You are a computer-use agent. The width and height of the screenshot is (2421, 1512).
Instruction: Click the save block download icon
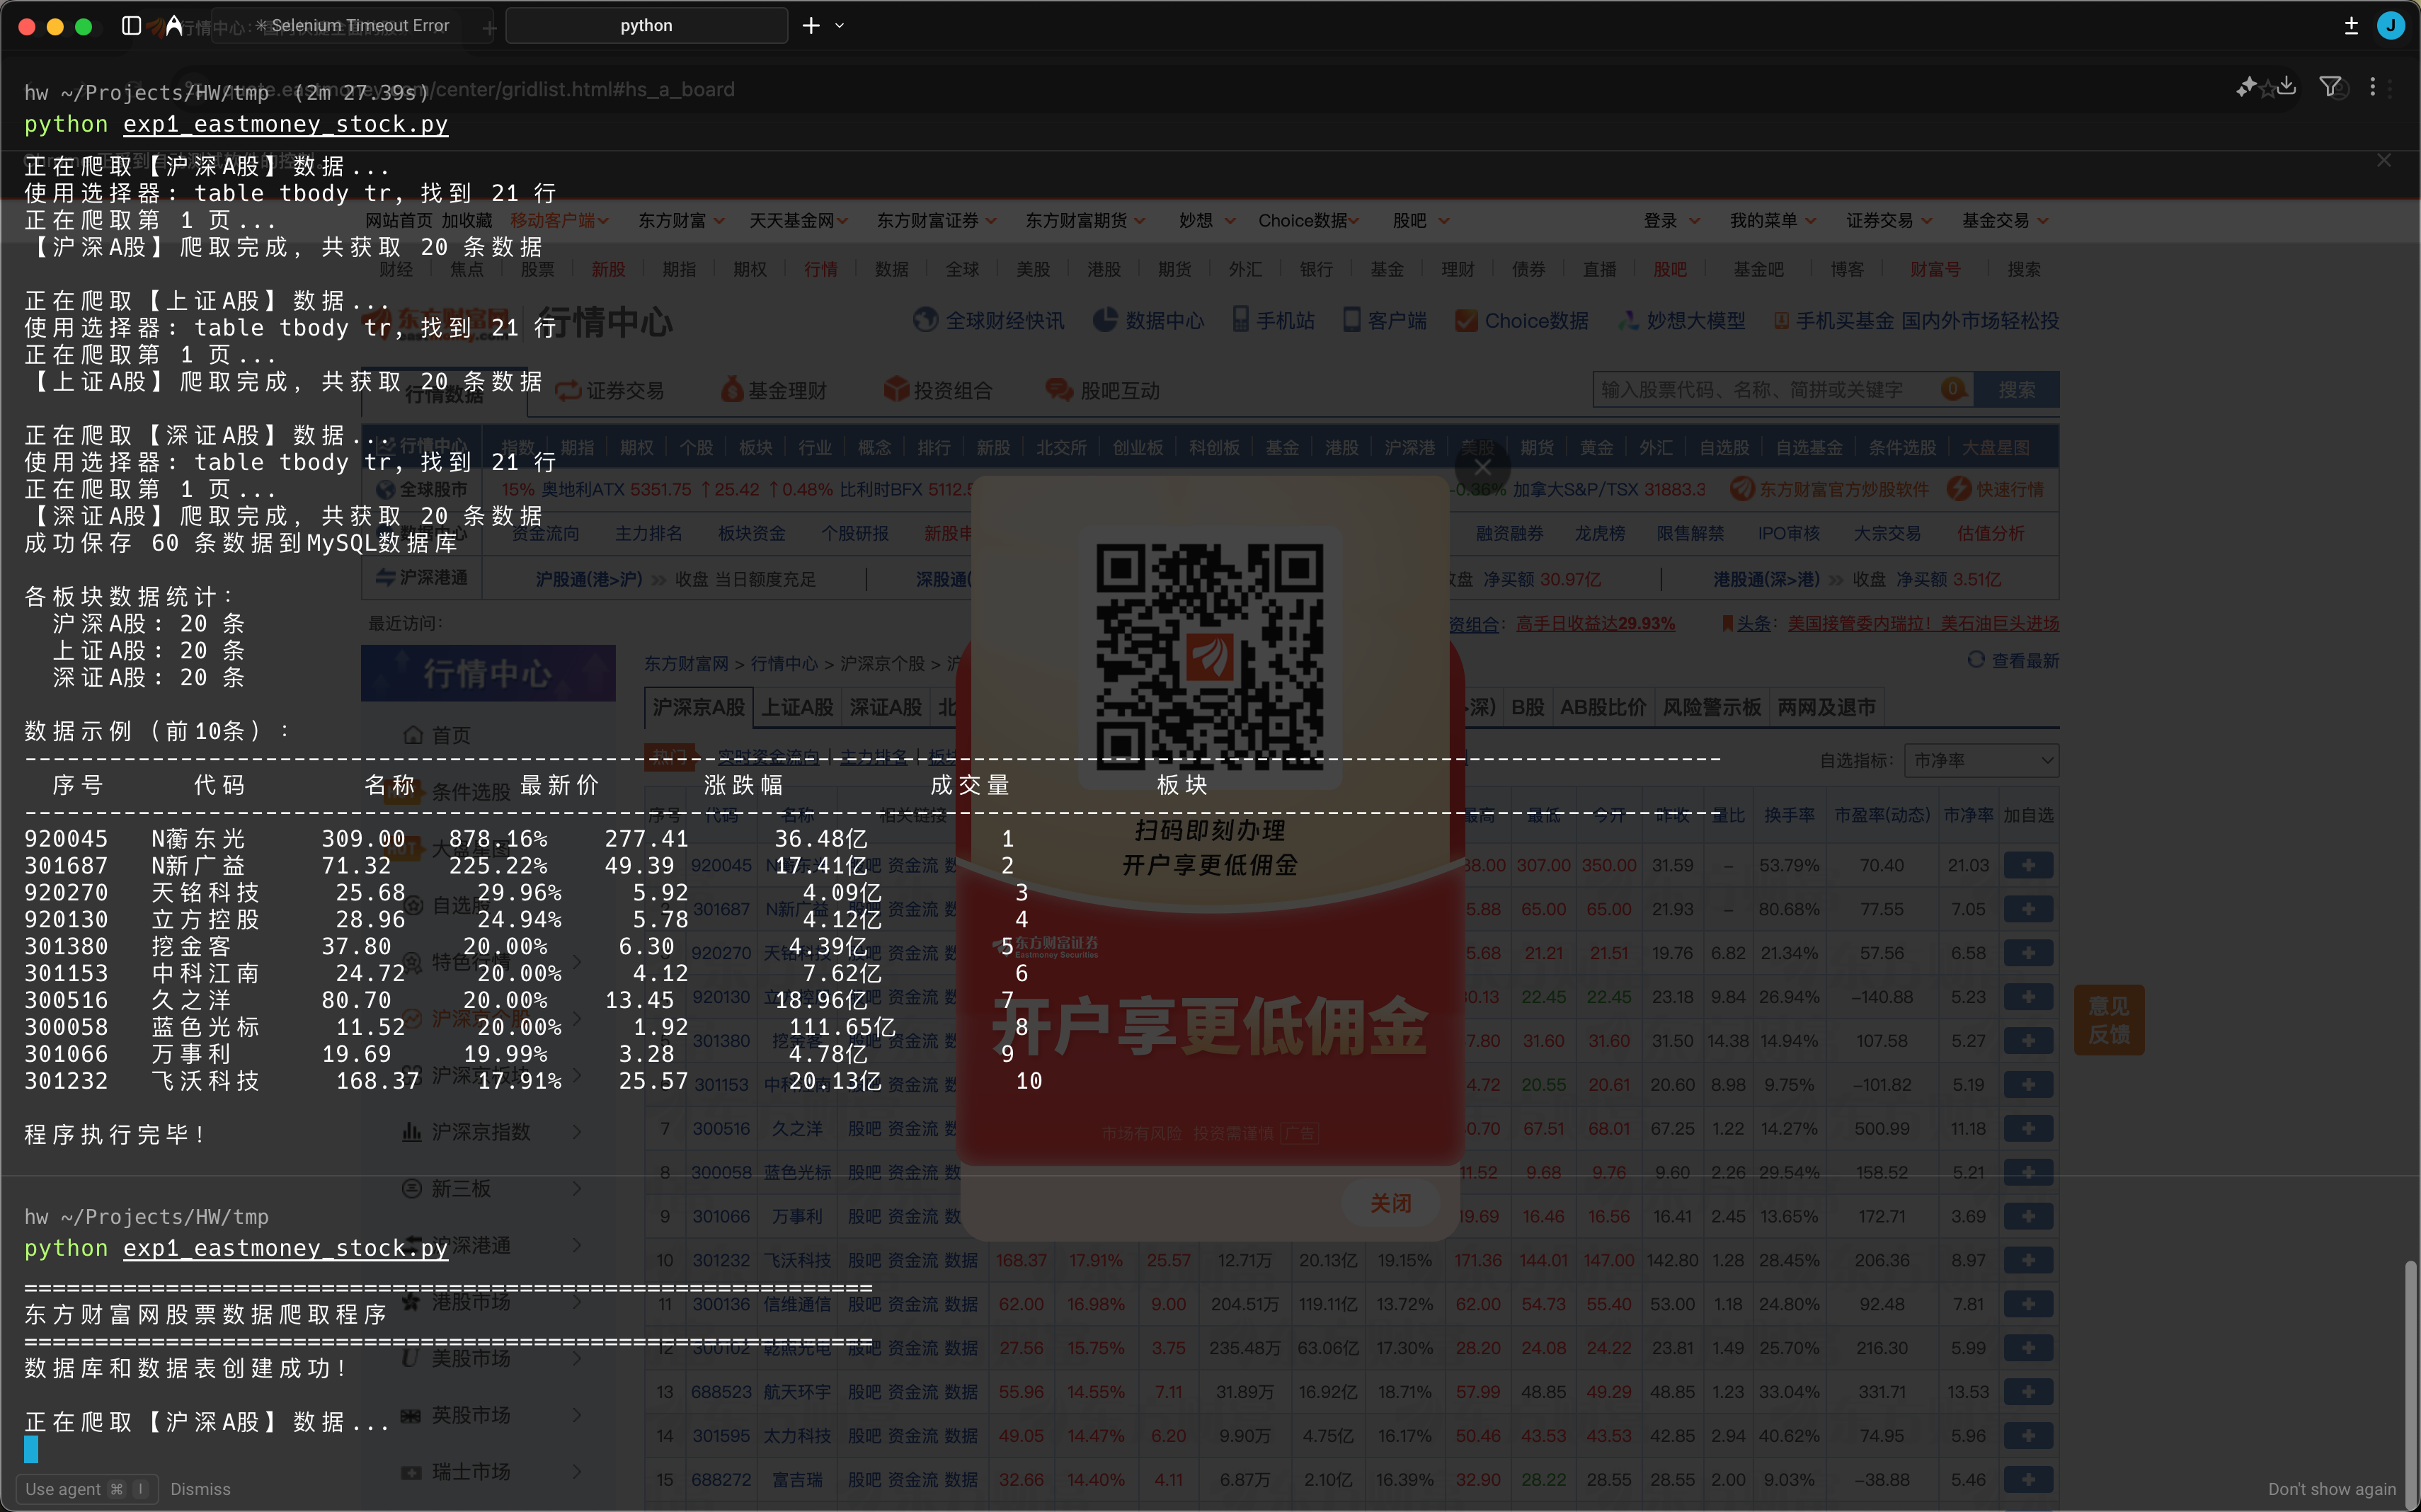[2287, 87]
